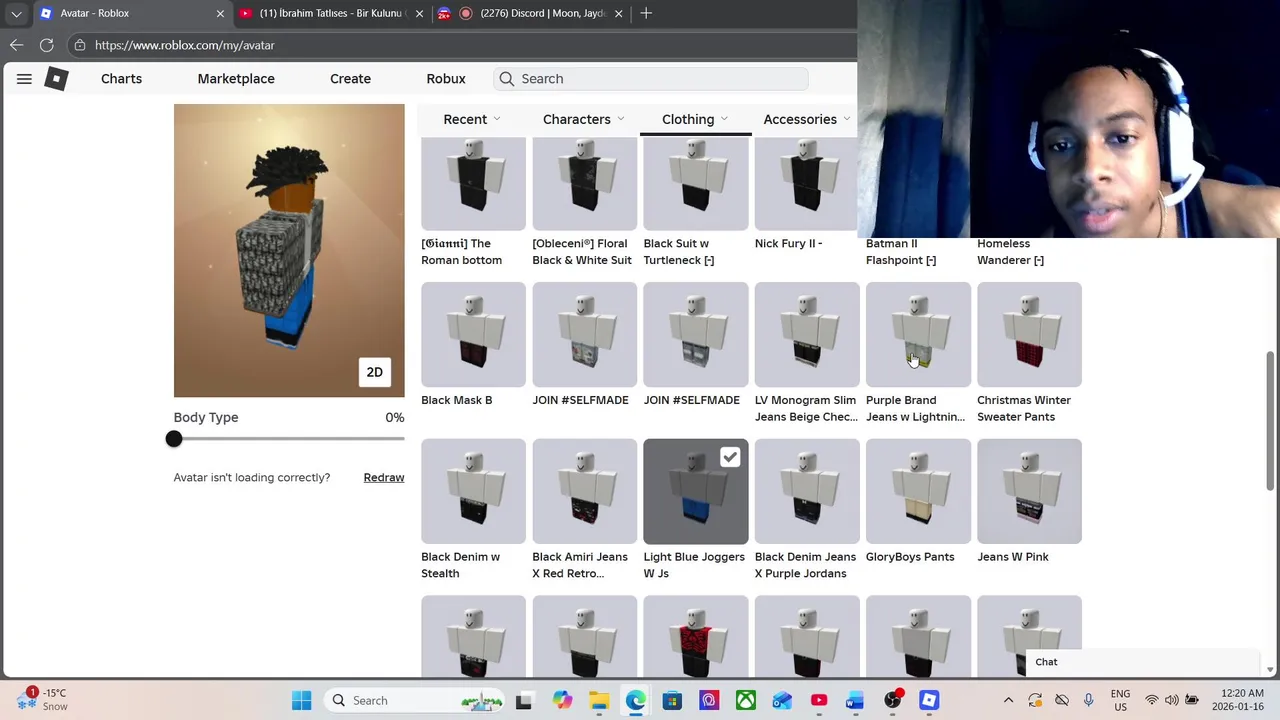Open Microsoft Store taskbar icon

point(672,701)
